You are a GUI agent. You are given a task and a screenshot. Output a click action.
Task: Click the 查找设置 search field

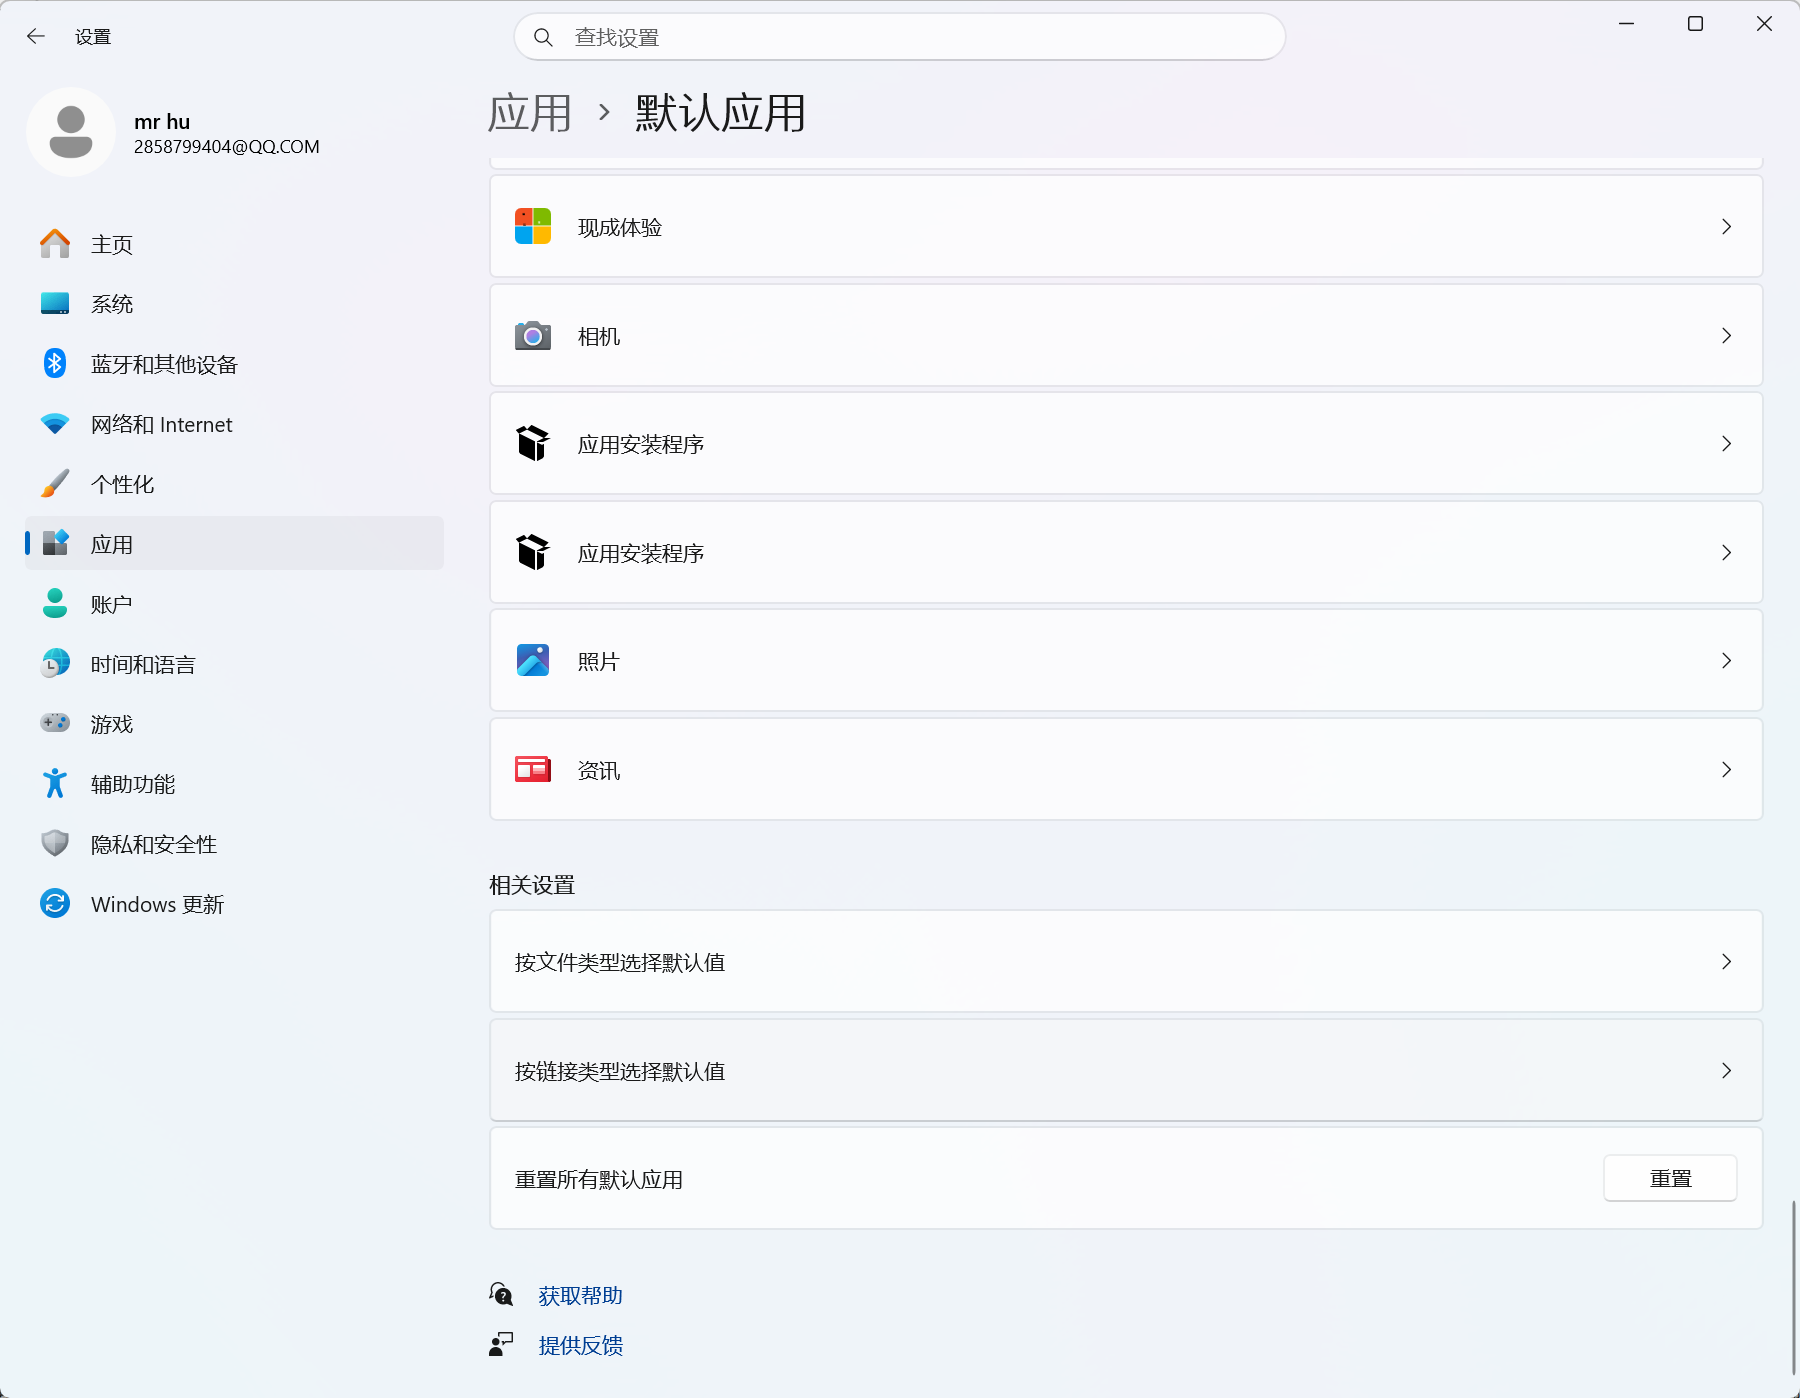click(x=900, y=37)
